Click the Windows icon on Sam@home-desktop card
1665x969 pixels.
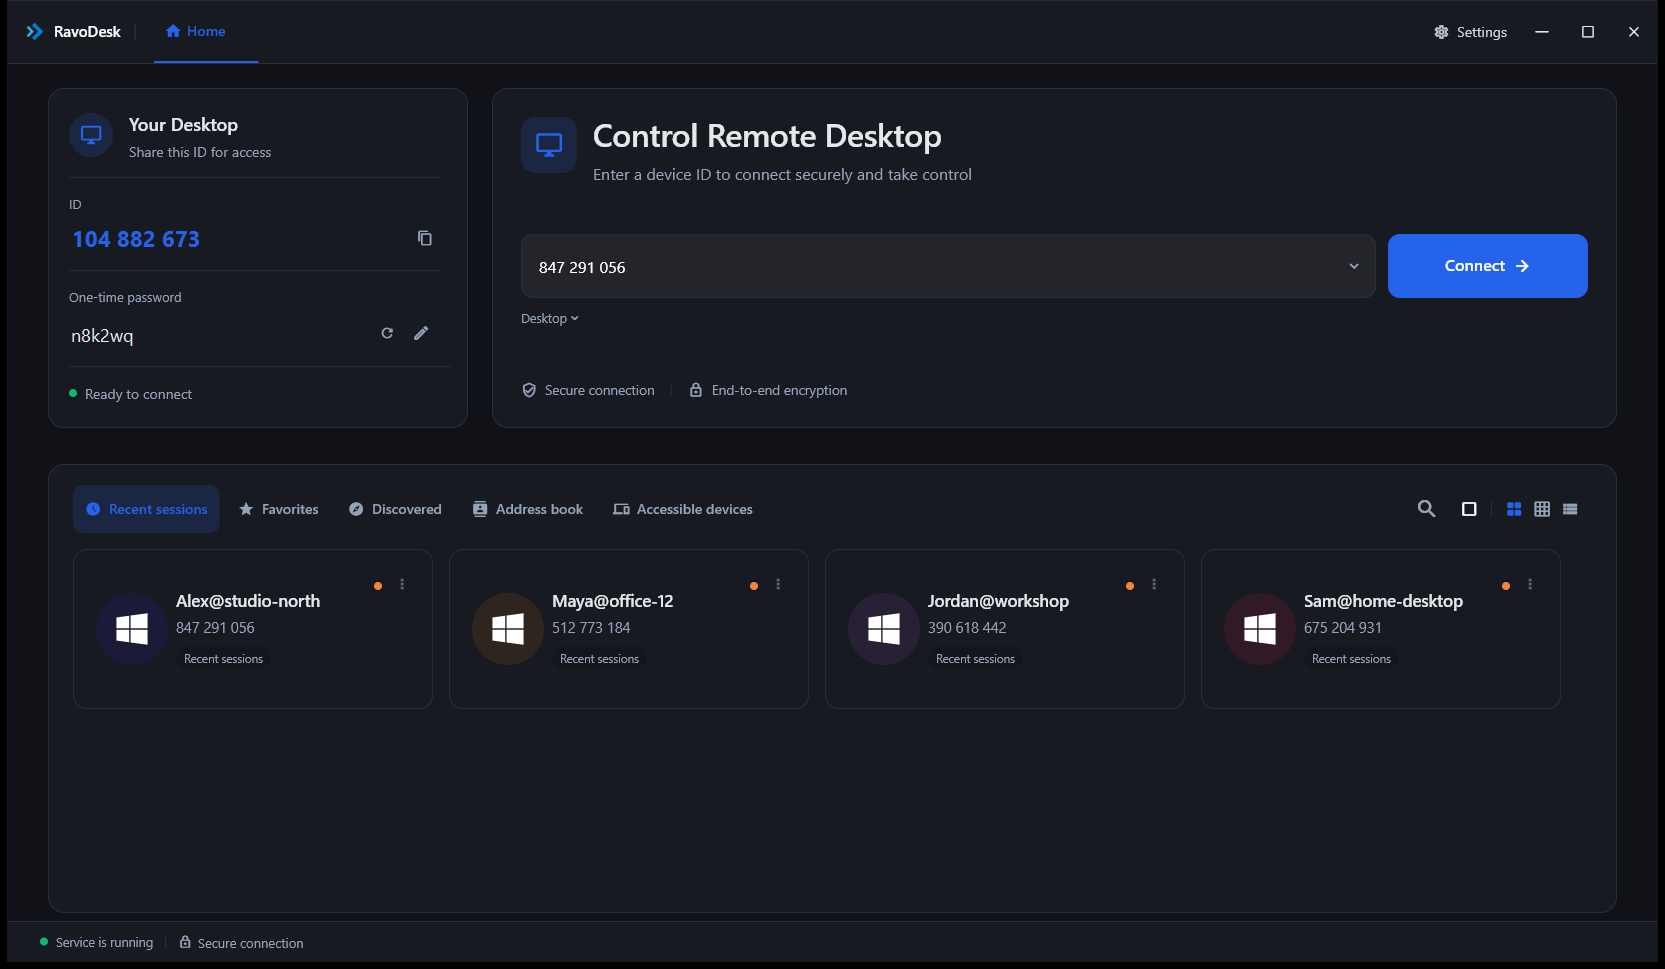tap(1260, 629)
